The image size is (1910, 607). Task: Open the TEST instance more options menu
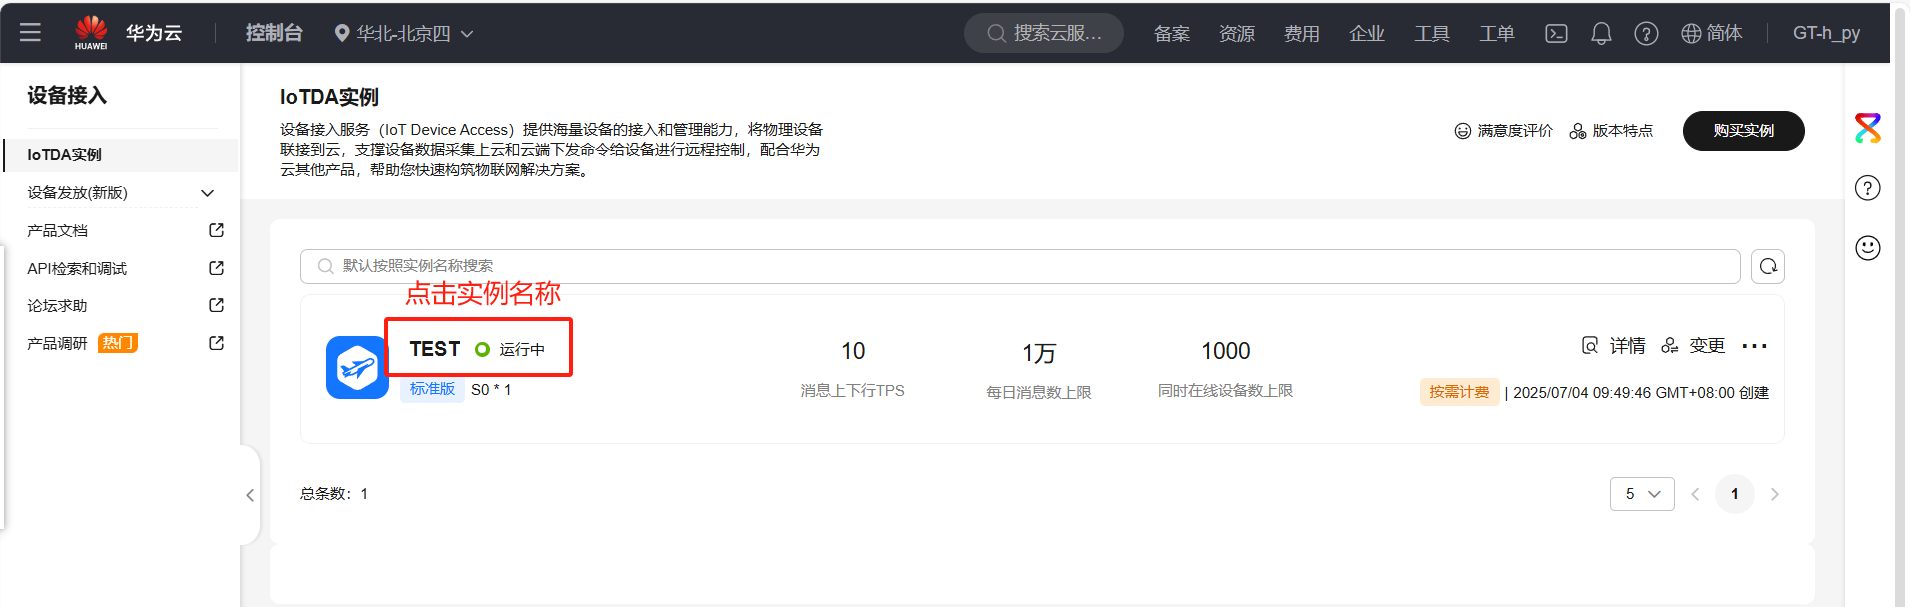pyautogui.click(x=1754, y=346)
